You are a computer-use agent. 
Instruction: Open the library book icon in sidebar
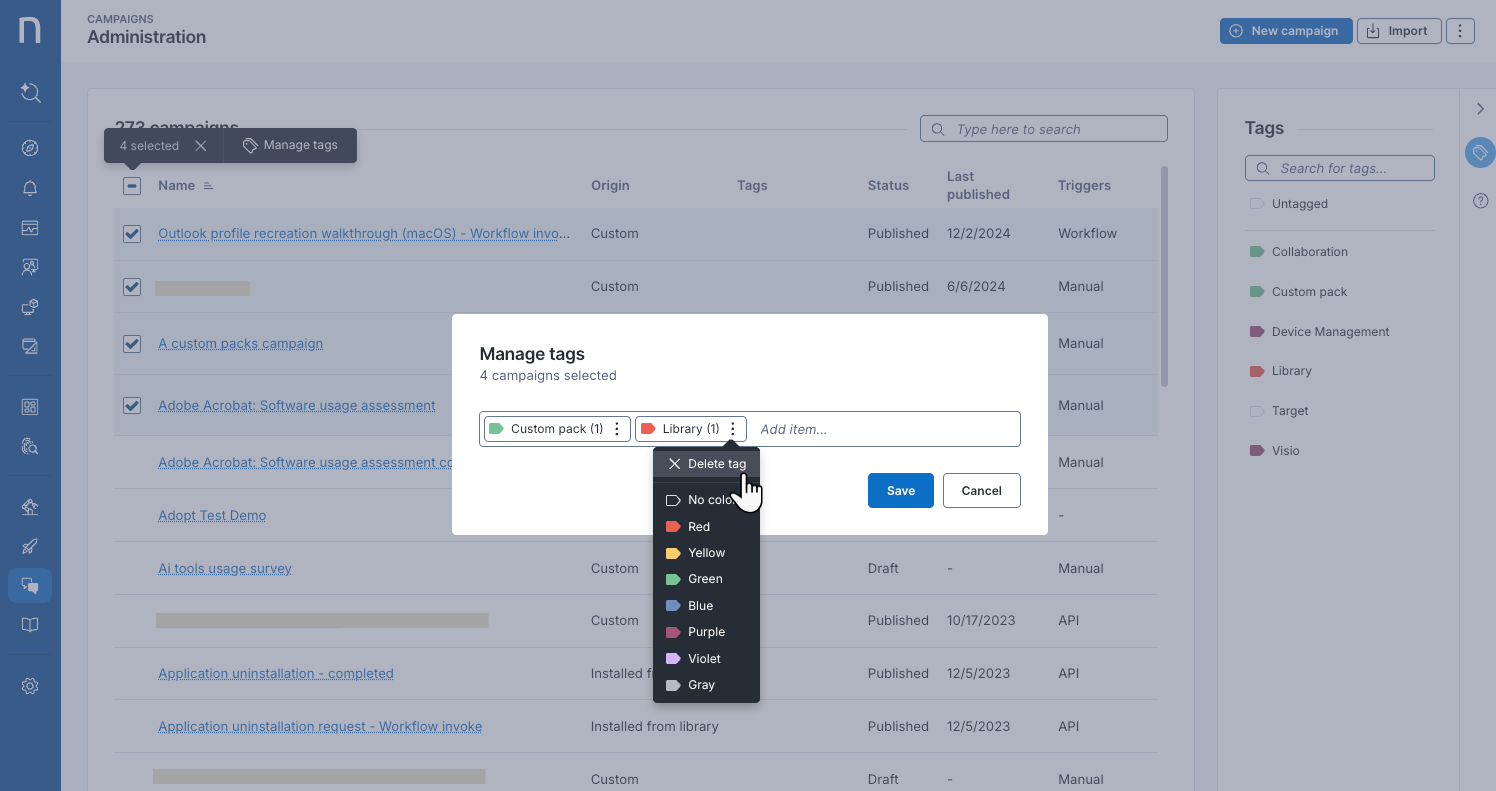30,625
